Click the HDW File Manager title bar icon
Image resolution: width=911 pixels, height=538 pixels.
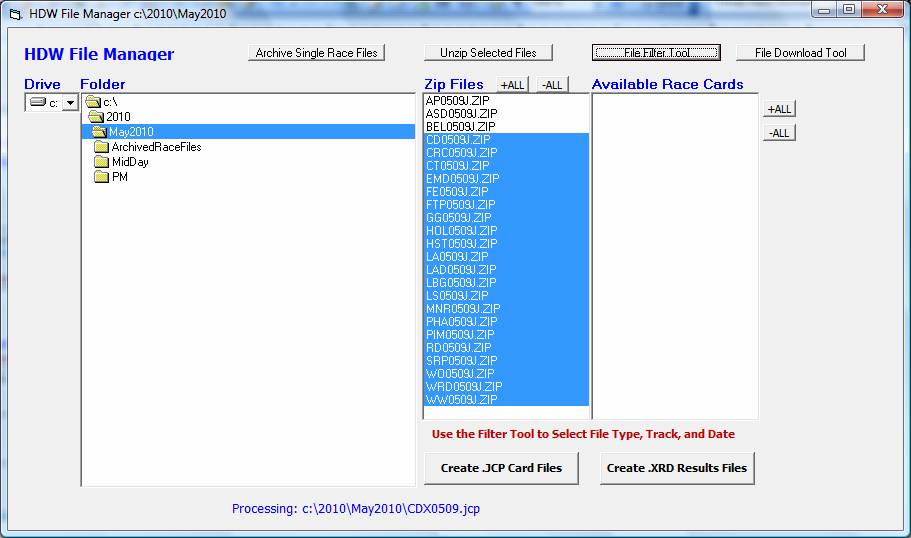click(15, 13)
